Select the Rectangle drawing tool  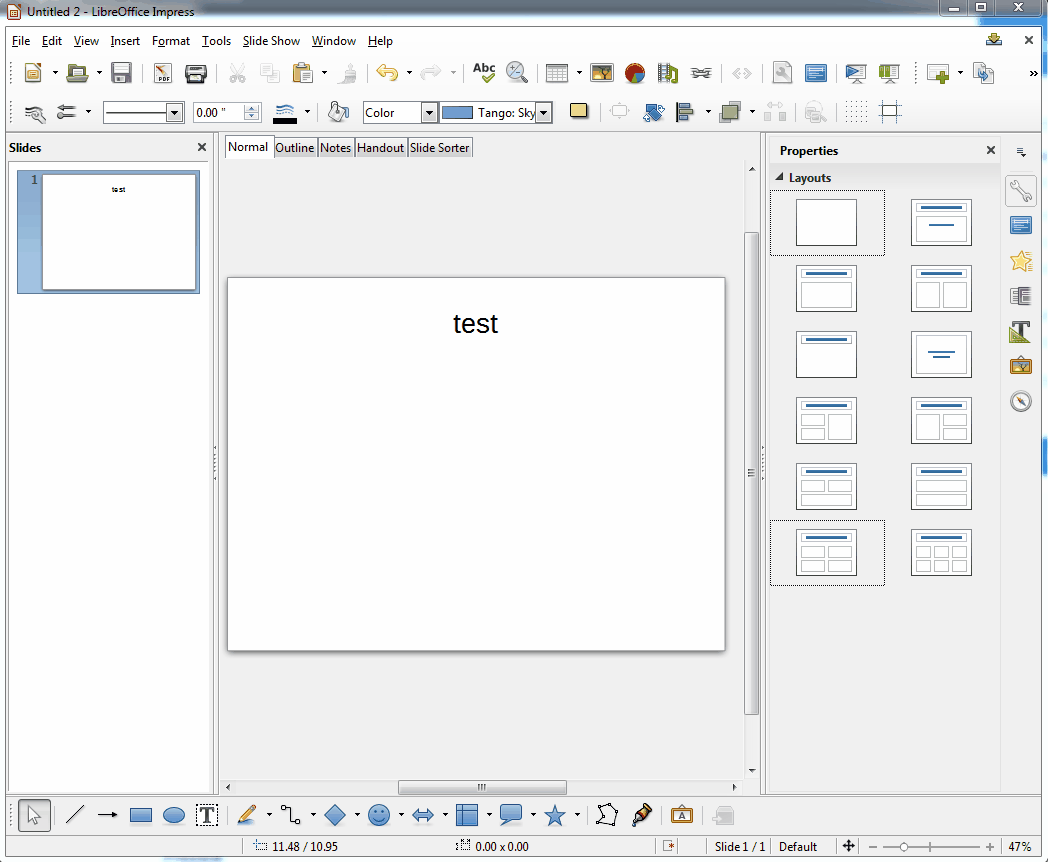point(141,816)
